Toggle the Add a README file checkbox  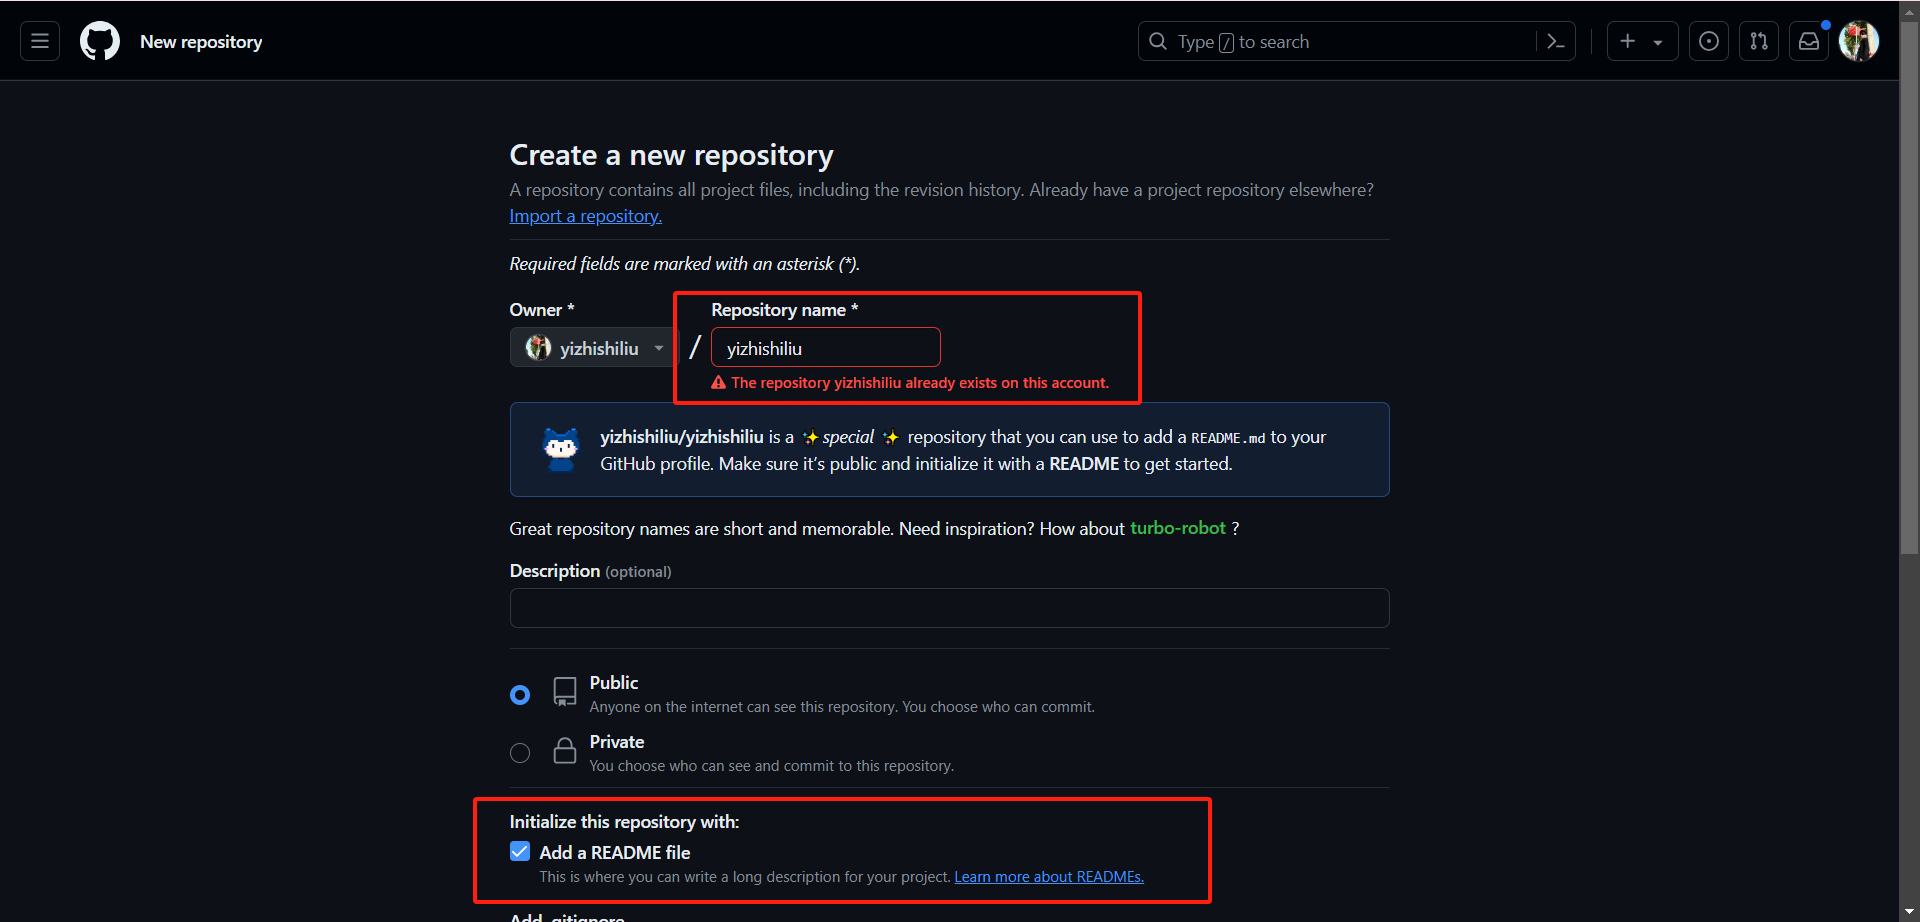click(520, 851)
